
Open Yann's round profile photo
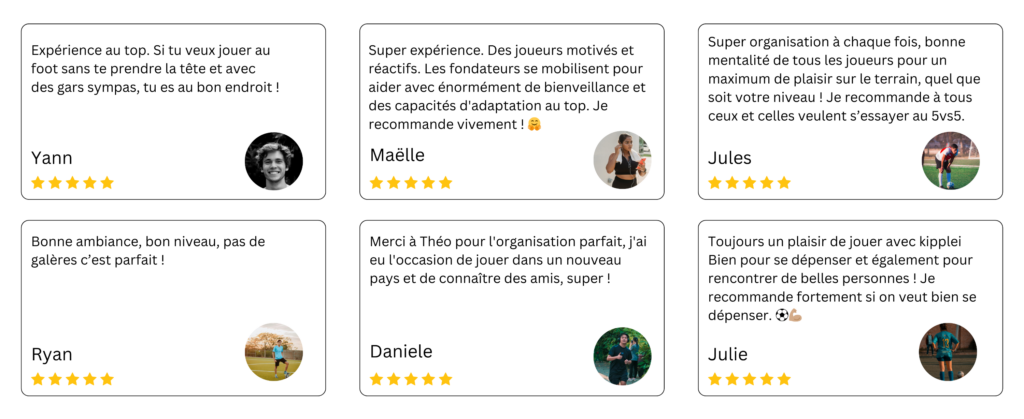point(274,161)
